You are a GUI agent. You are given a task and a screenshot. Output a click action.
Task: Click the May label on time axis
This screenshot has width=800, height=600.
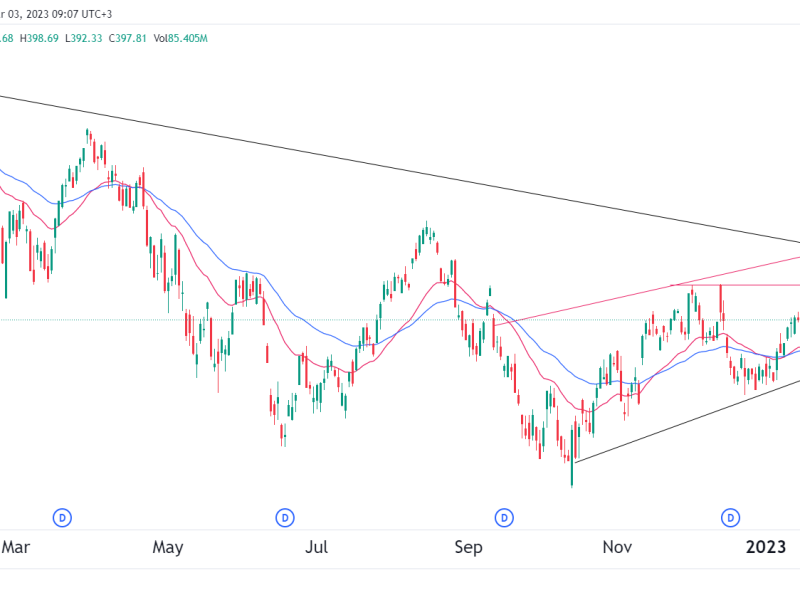pyautogui.click(x=168, y=547)
